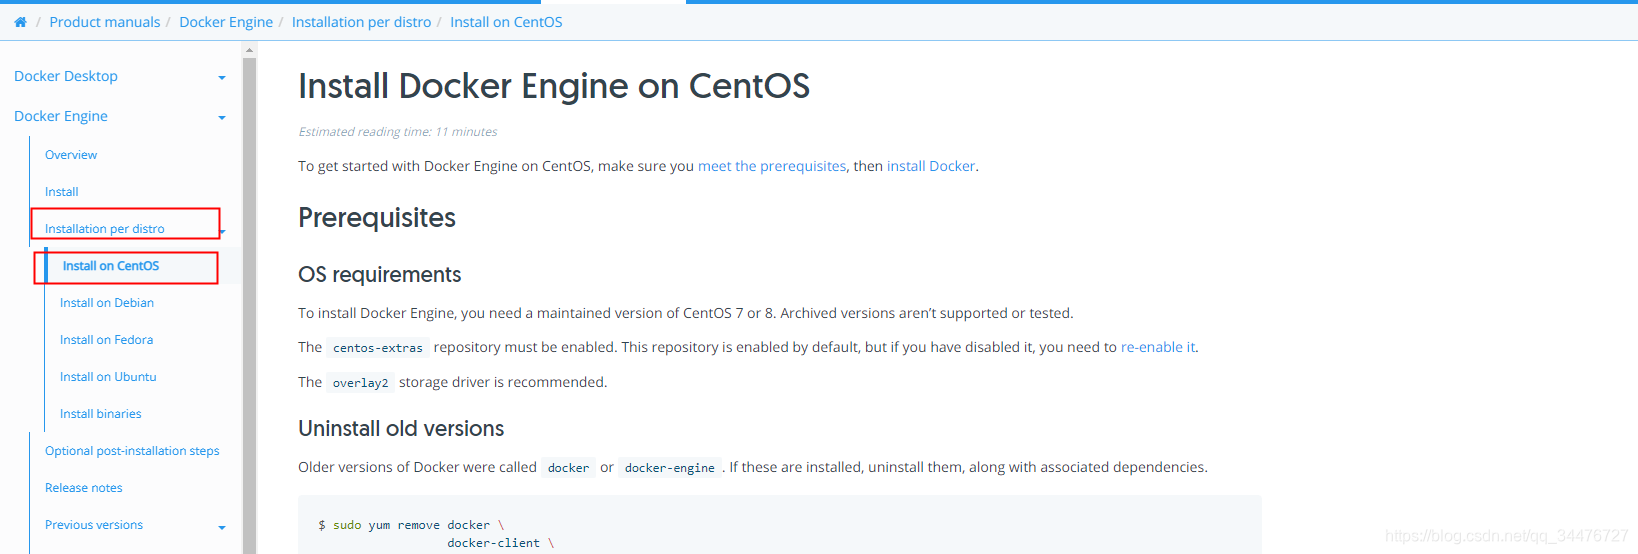Collapse Installation per distro arrow
This screenshot has width=1638, height=554.
222,231
